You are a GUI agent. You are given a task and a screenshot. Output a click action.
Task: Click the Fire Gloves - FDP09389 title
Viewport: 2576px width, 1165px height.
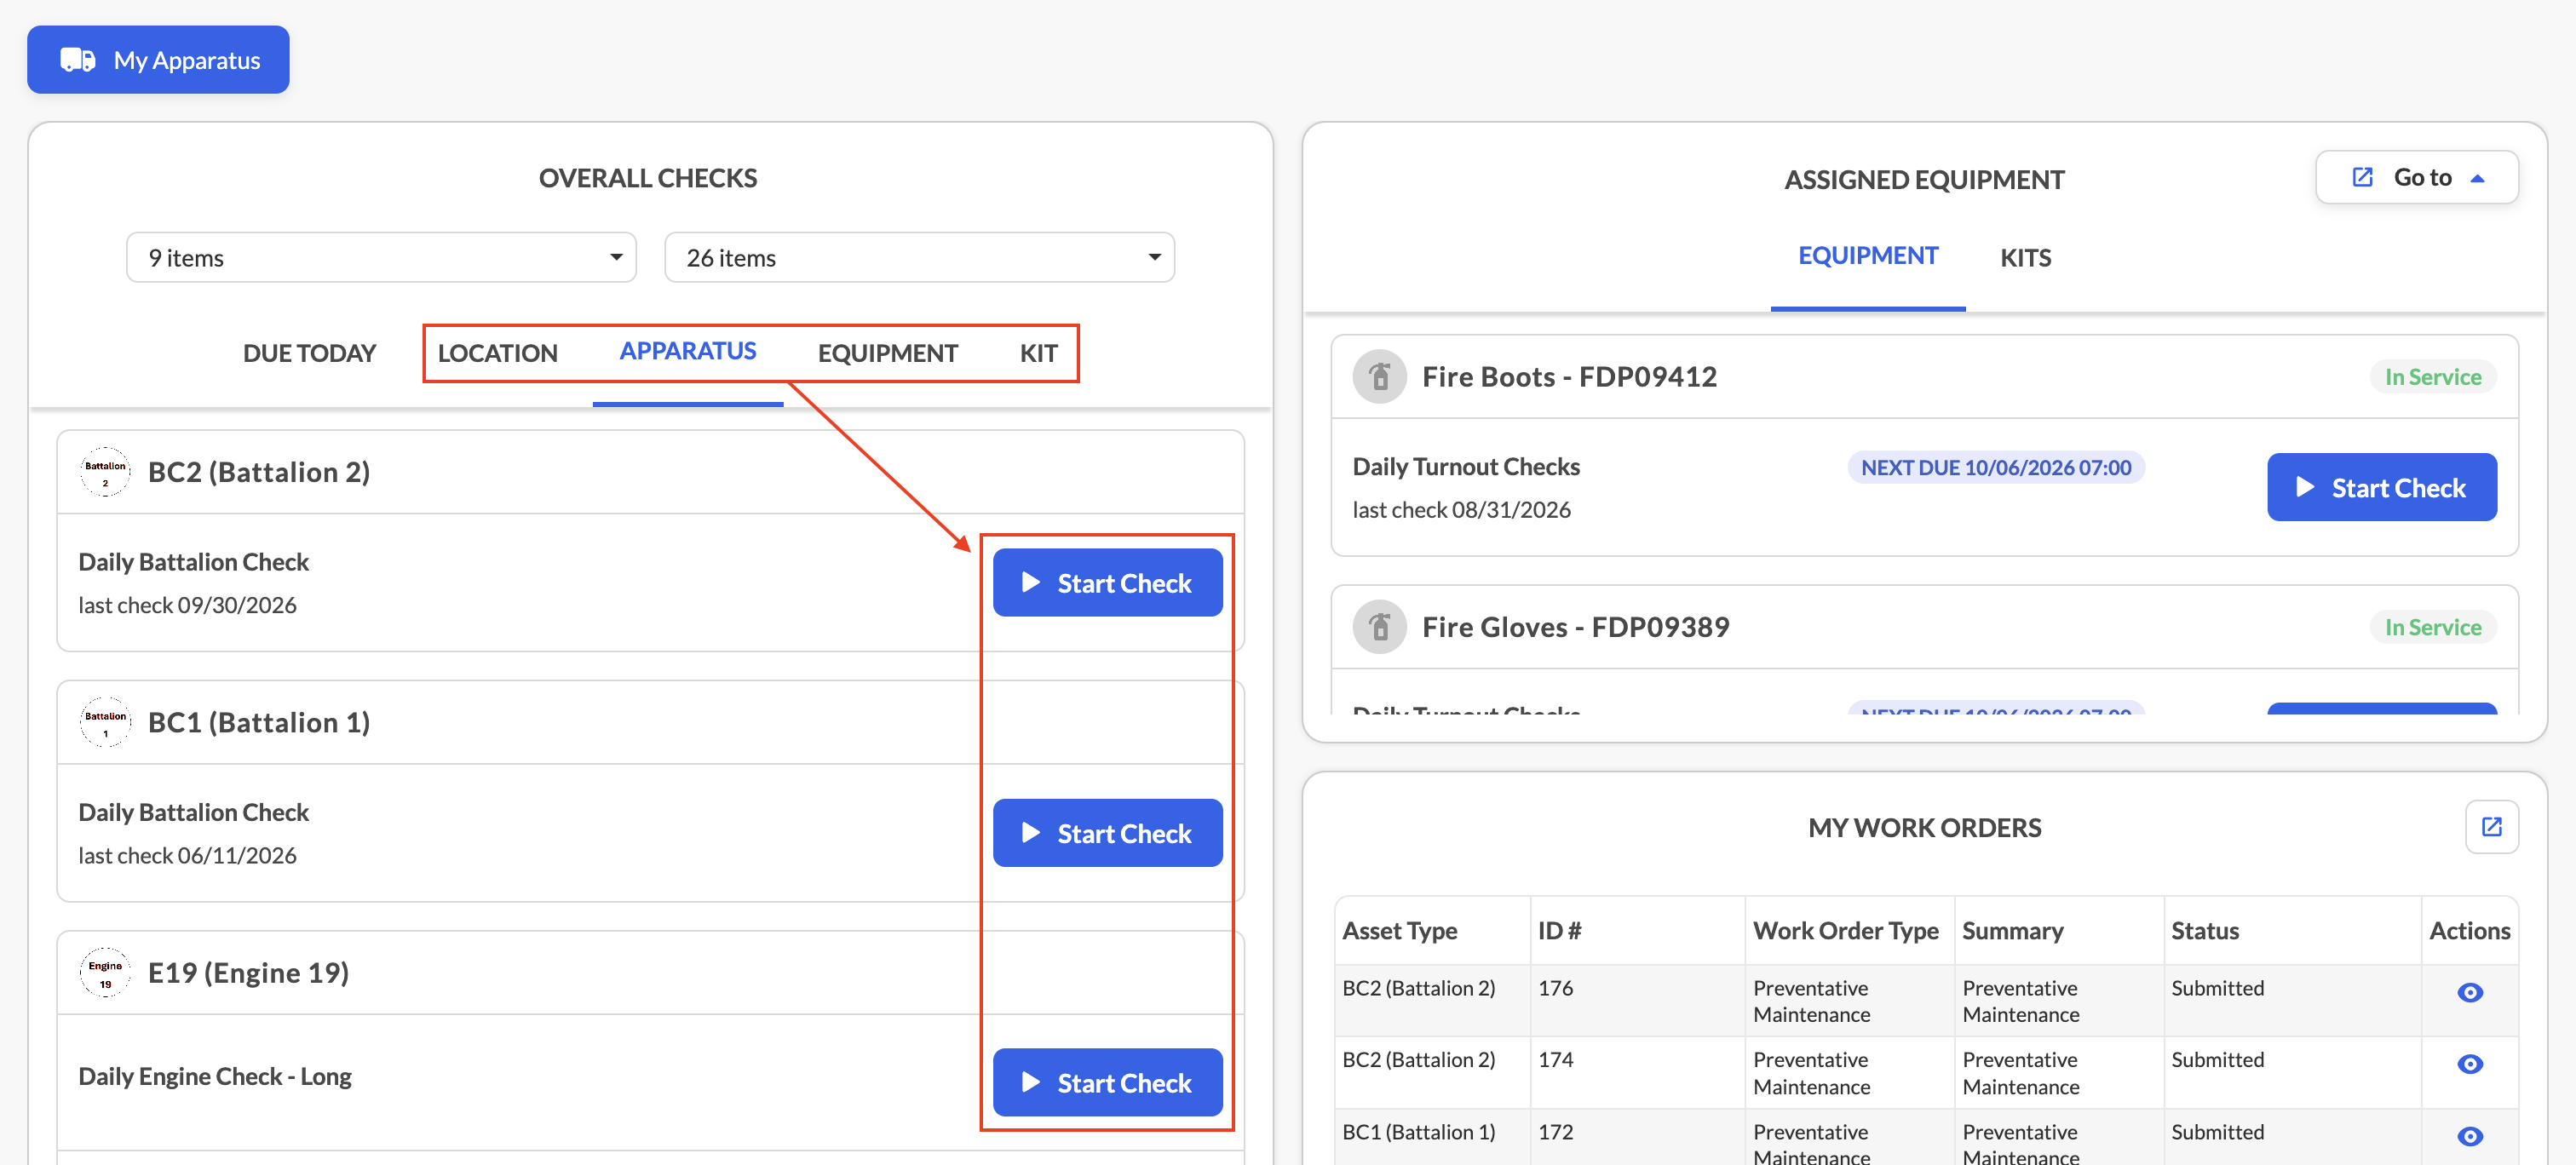click(1575, 627)
